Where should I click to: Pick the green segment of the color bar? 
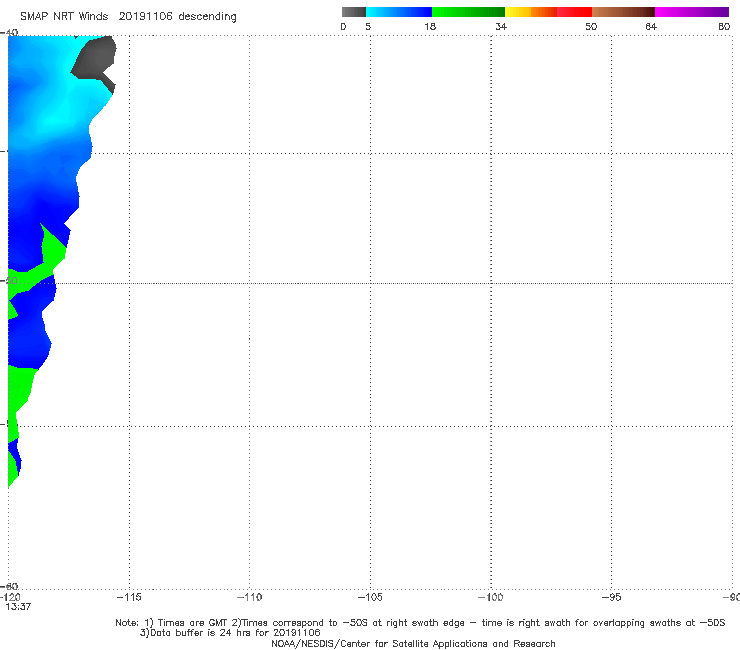click(468, 12)
